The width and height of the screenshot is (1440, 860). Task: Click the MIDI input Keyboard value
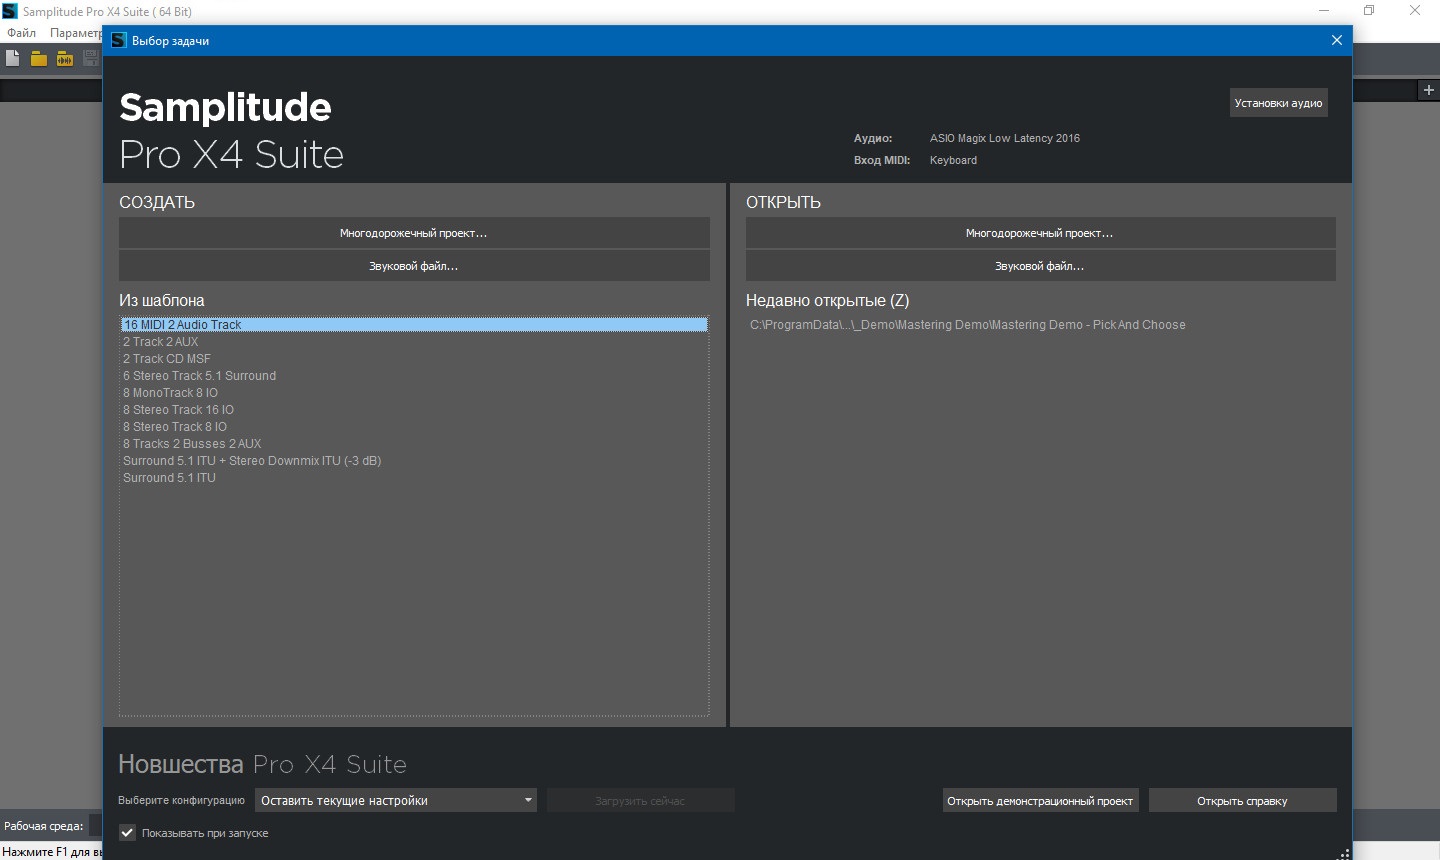[953, 160]
